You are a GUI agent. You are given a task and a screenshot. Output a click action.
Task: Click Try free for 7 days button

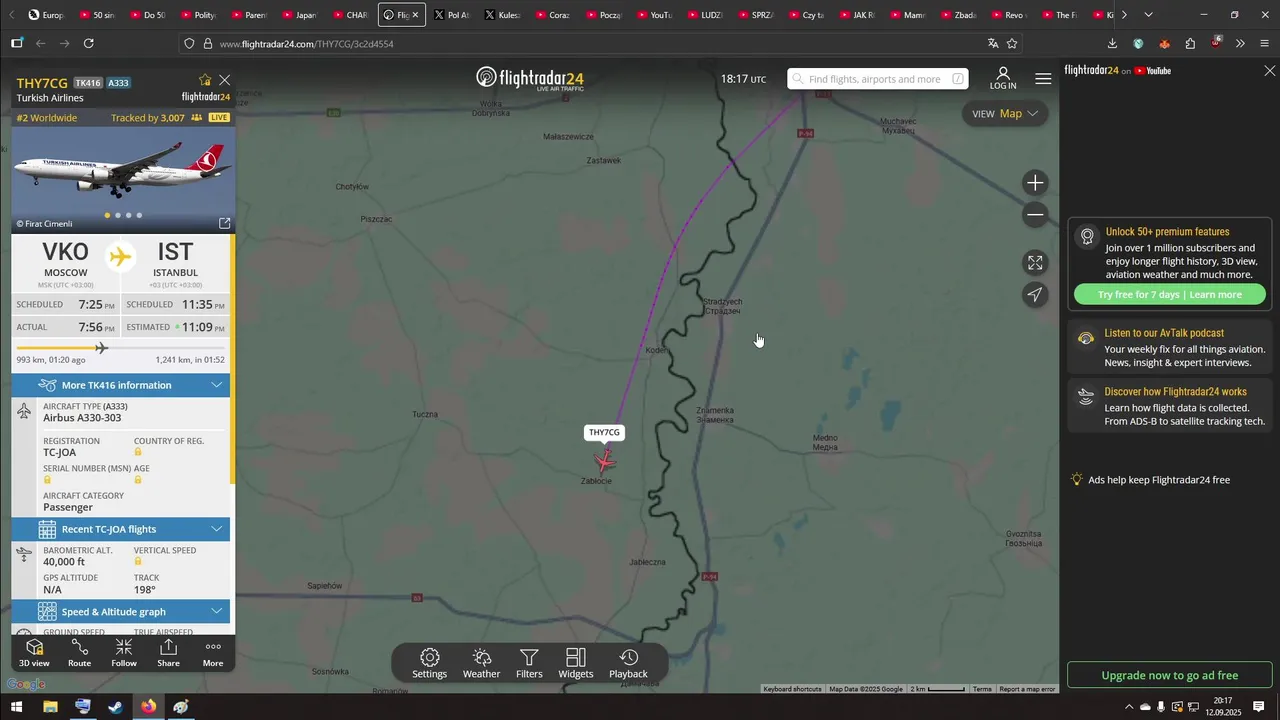pyautogui.click(x=1170, y=295)
